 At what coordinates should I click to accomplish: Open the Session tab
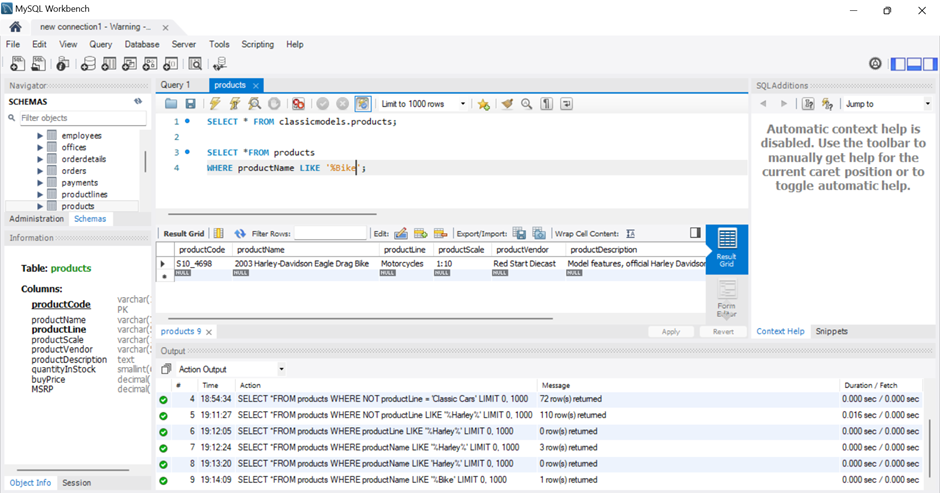pyautogui.click(x=77, y=483)
